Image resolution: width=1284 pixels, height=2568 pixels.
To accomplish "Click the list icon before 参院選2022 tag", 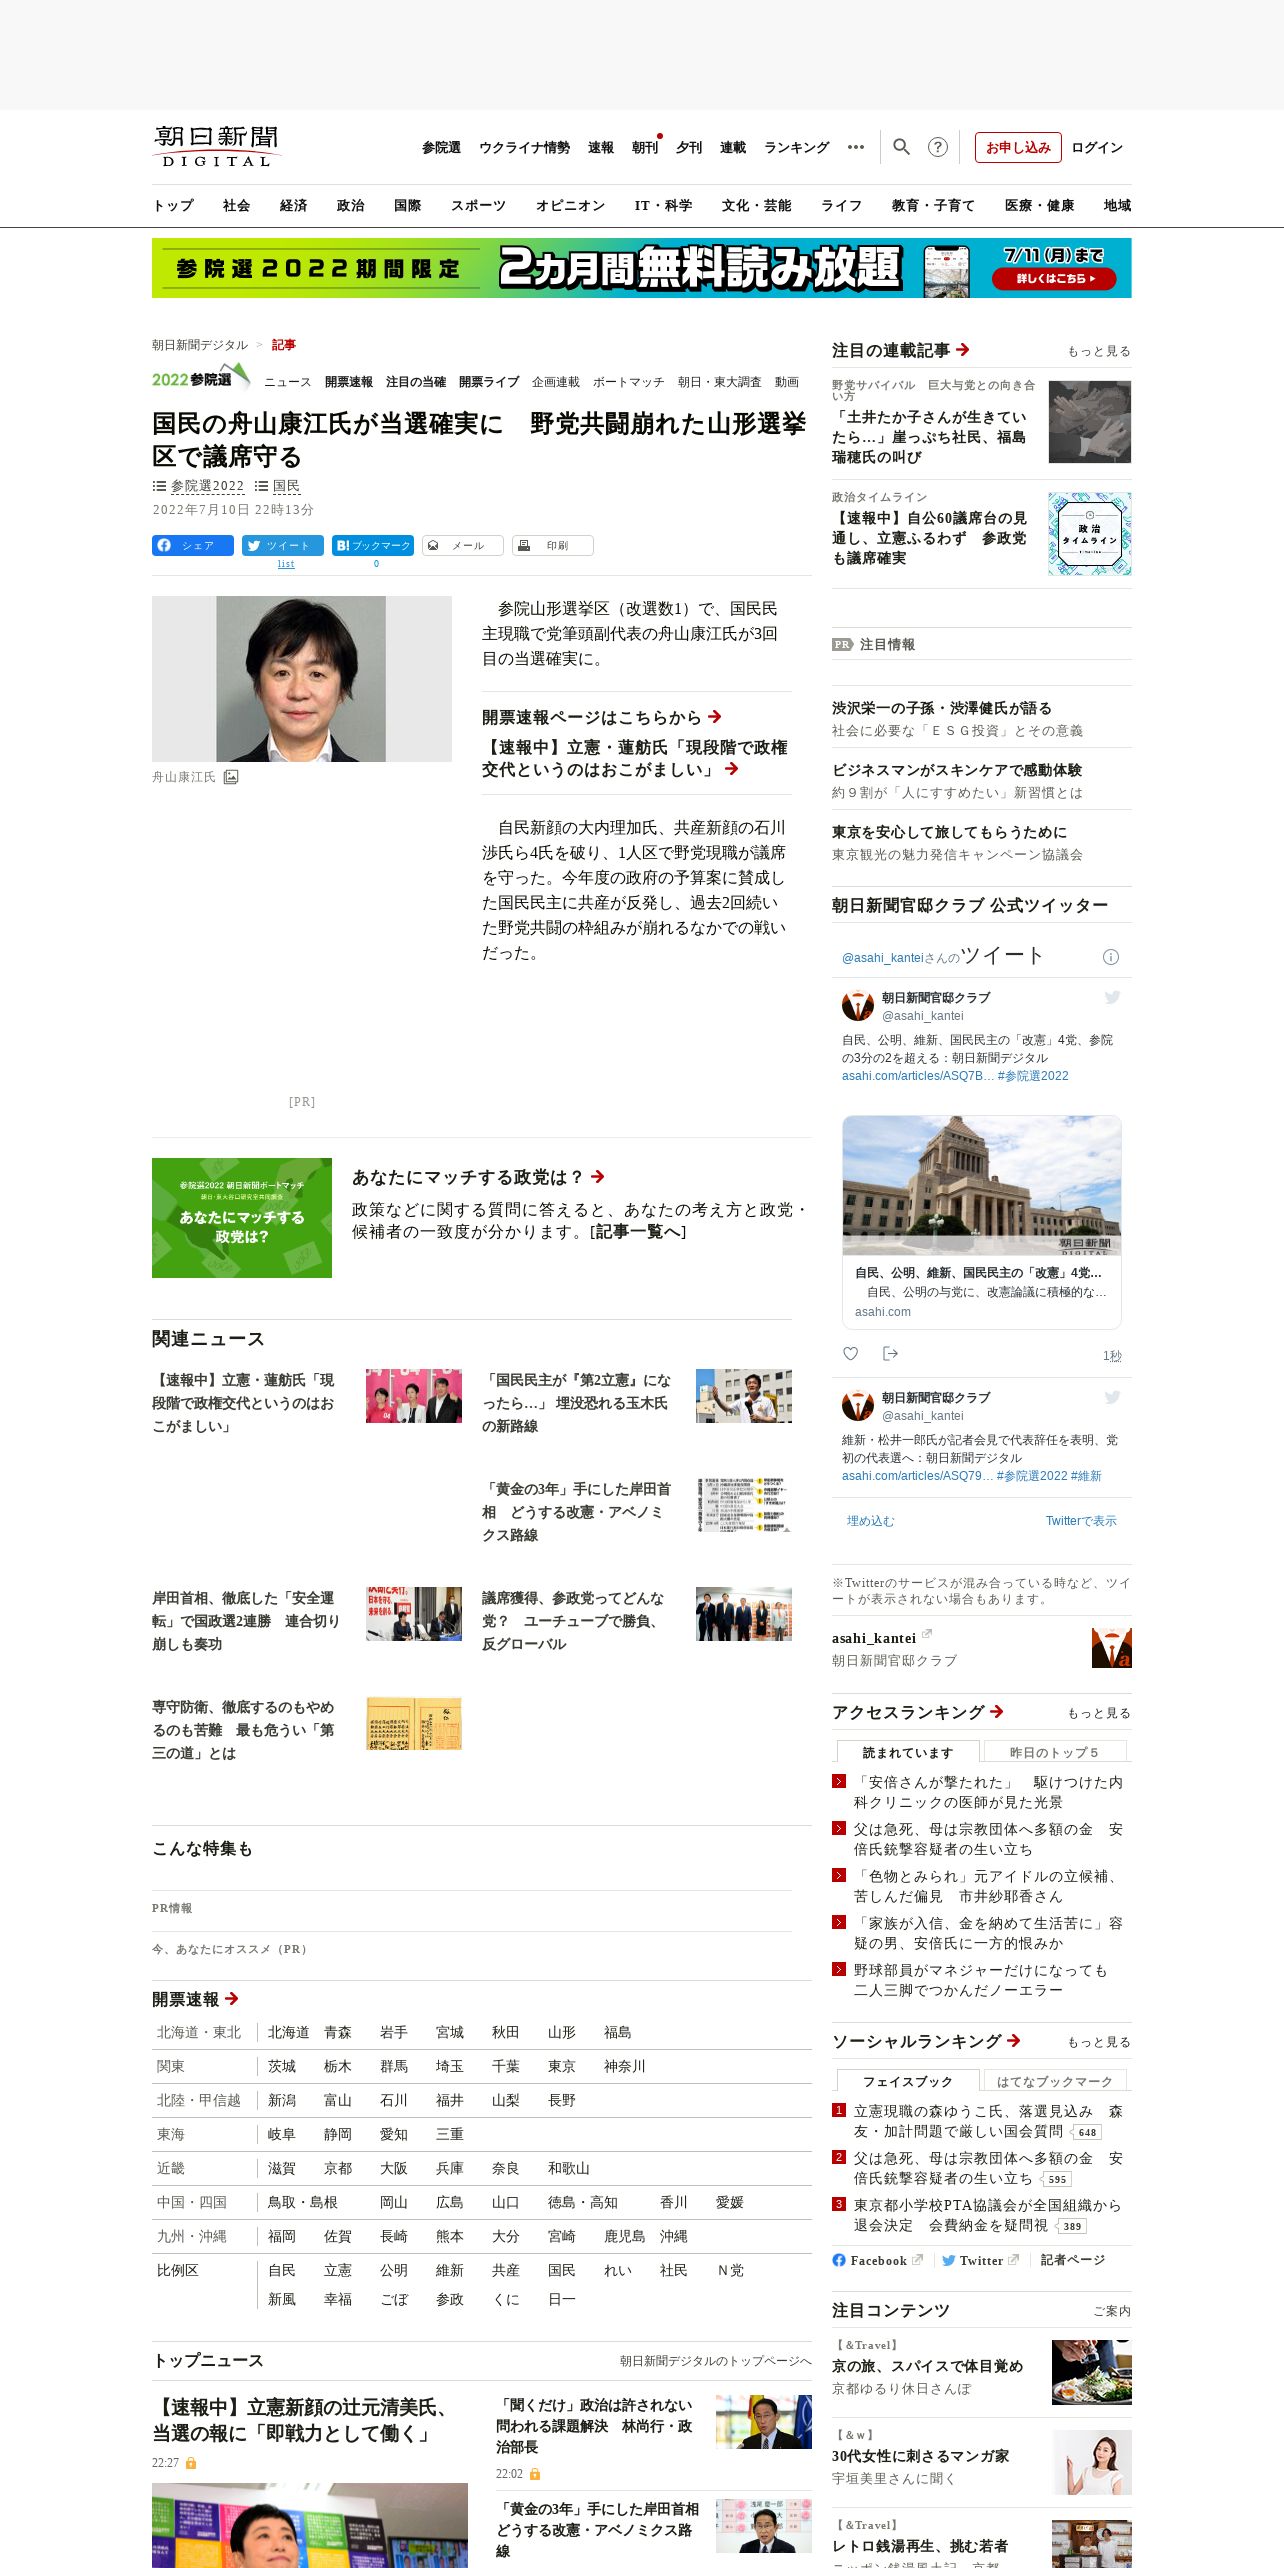I will click(159, 486).
